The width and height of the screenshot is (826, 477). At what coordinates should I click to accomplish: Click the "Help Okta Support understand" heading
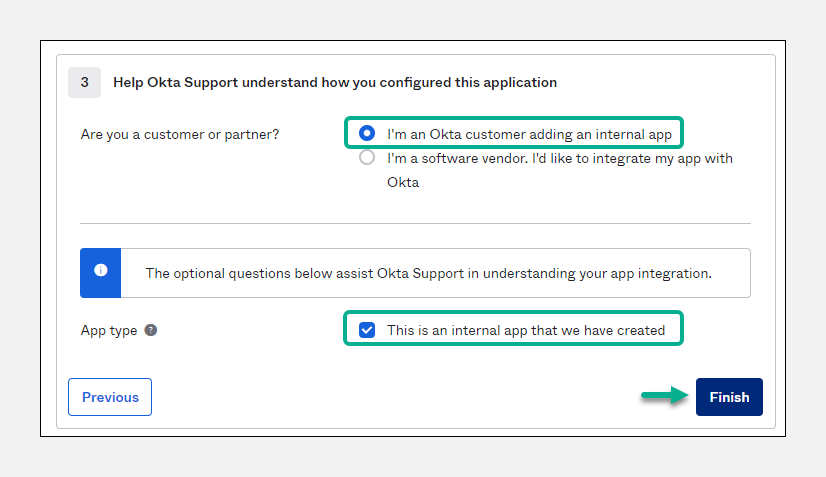click(x=335, y=82)
